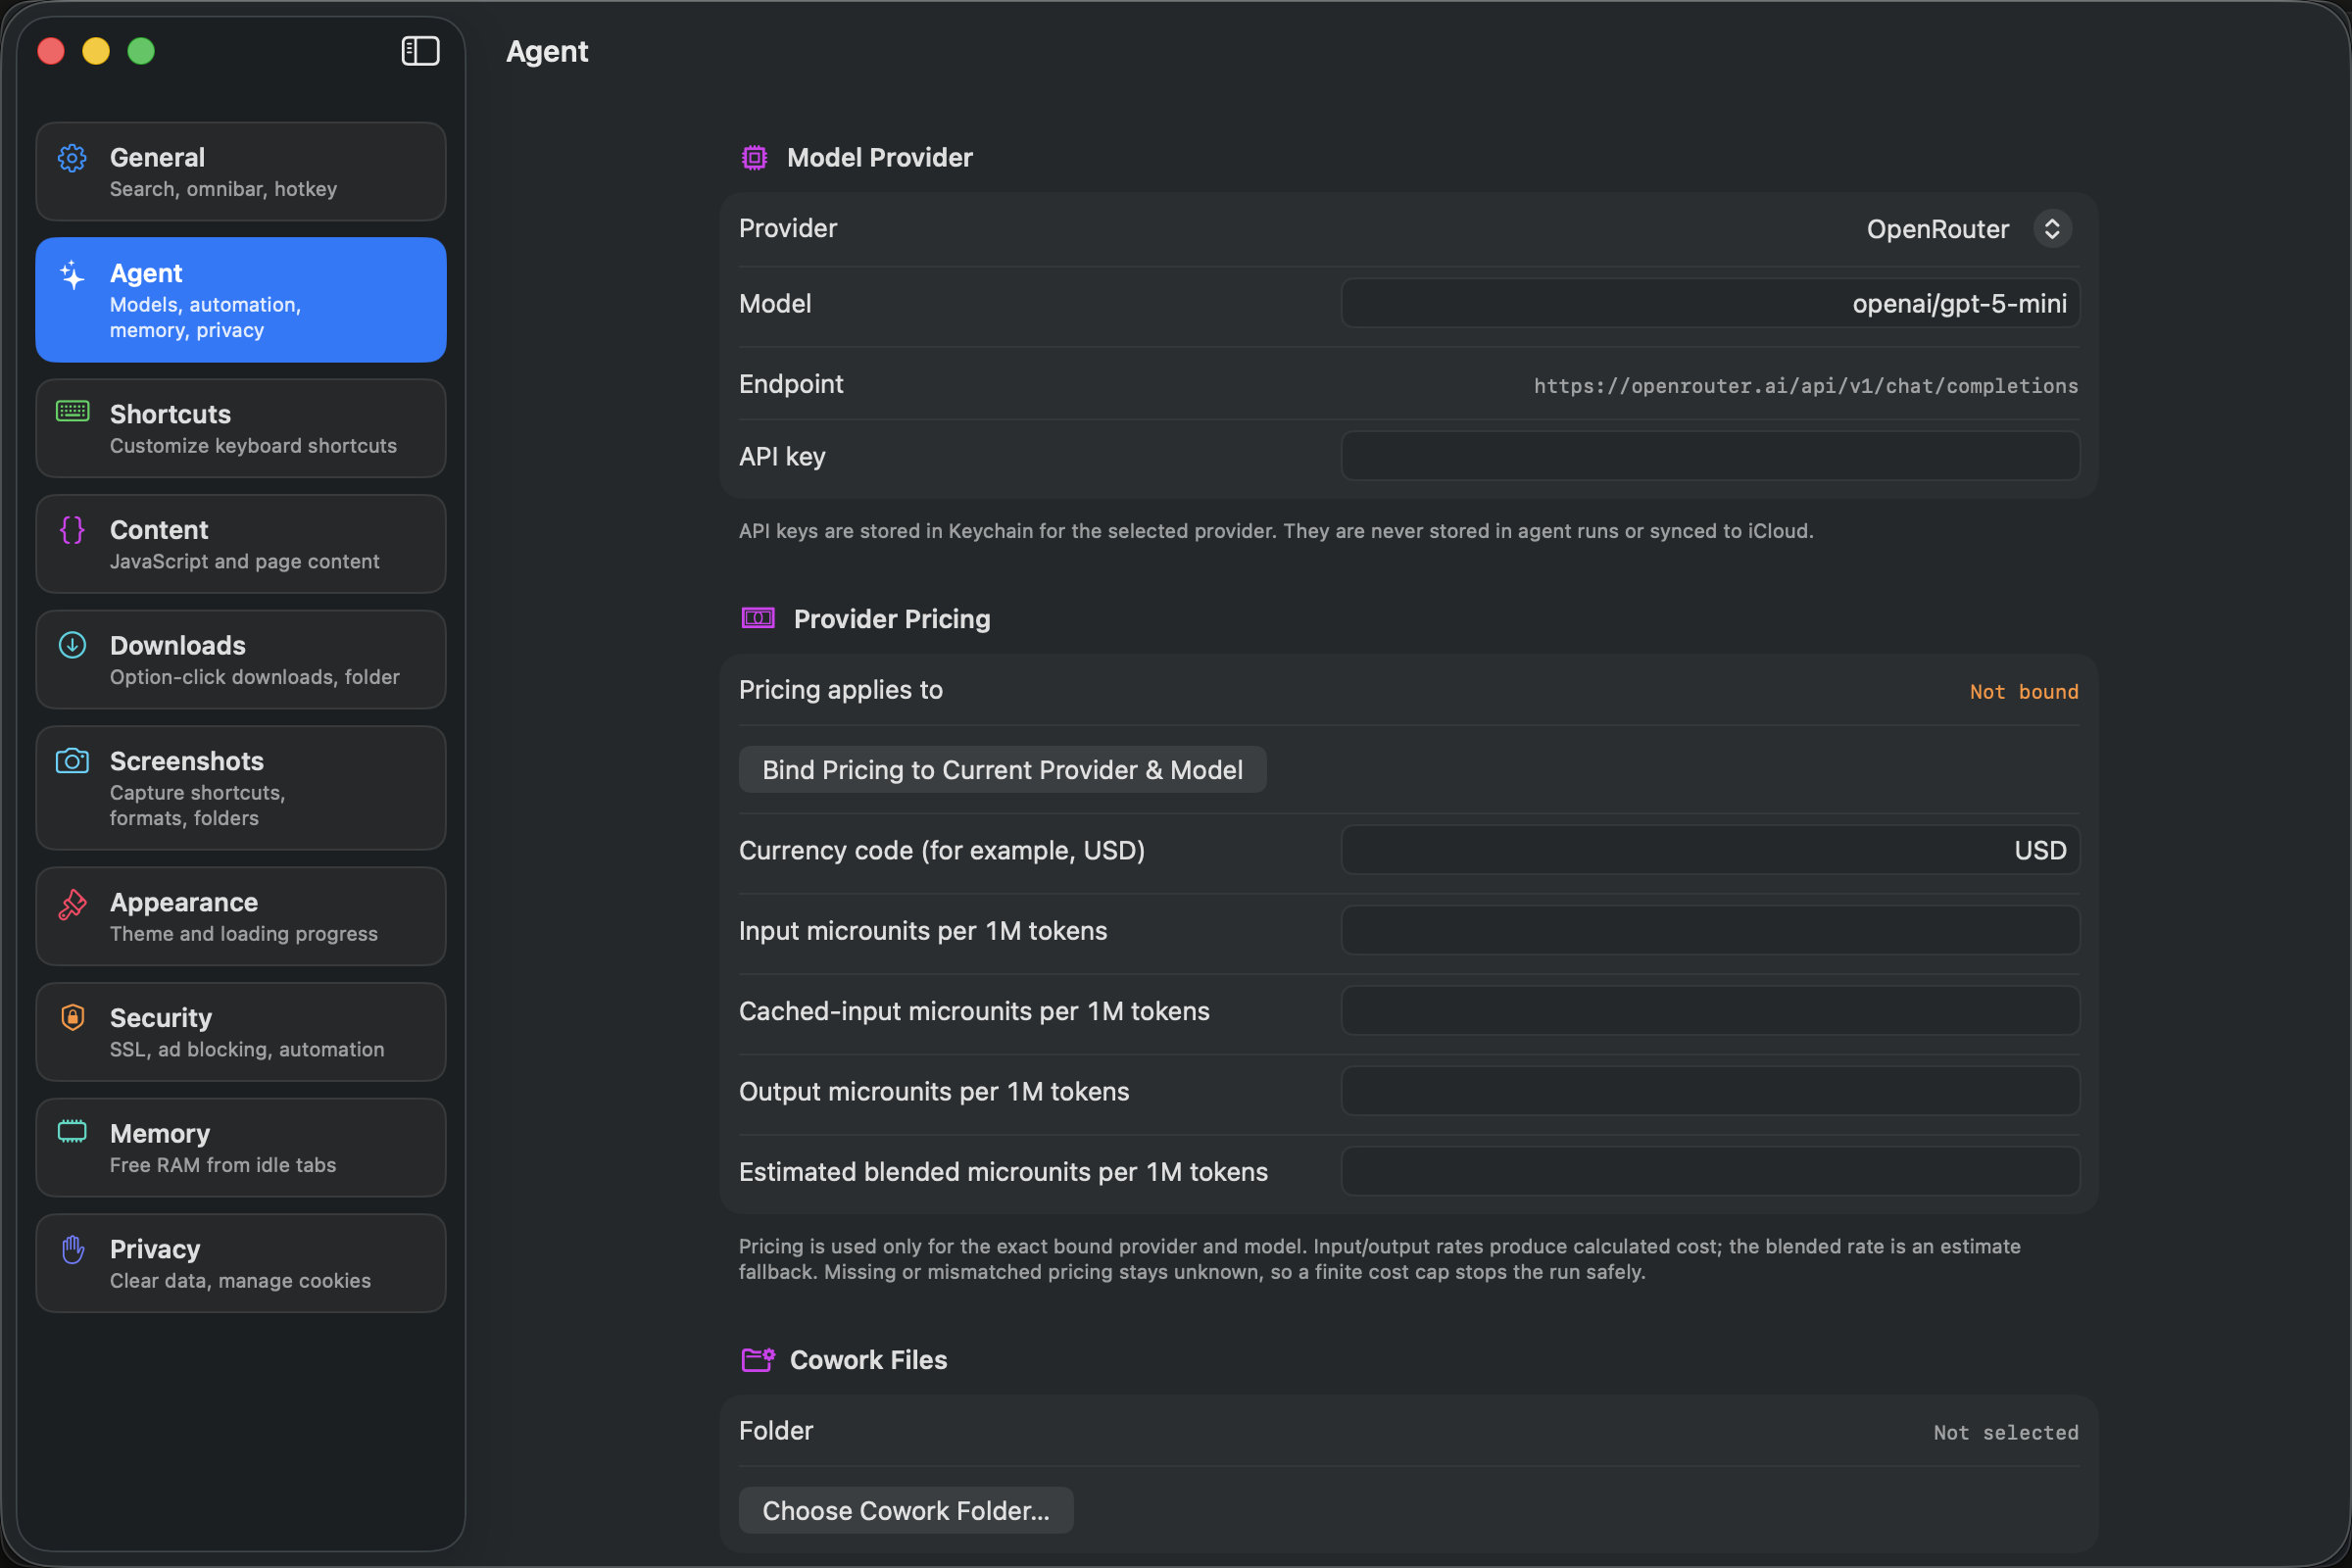Screen dimensions: 2352x1568
Task: Open Downloads settings section
Action: (x=241, y=660)
